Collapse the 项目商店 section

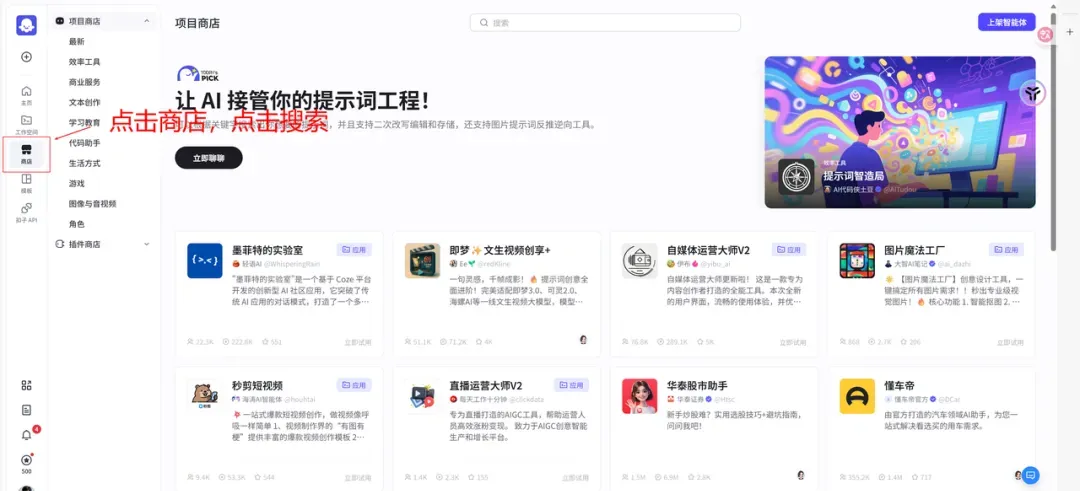coord(147,21)
